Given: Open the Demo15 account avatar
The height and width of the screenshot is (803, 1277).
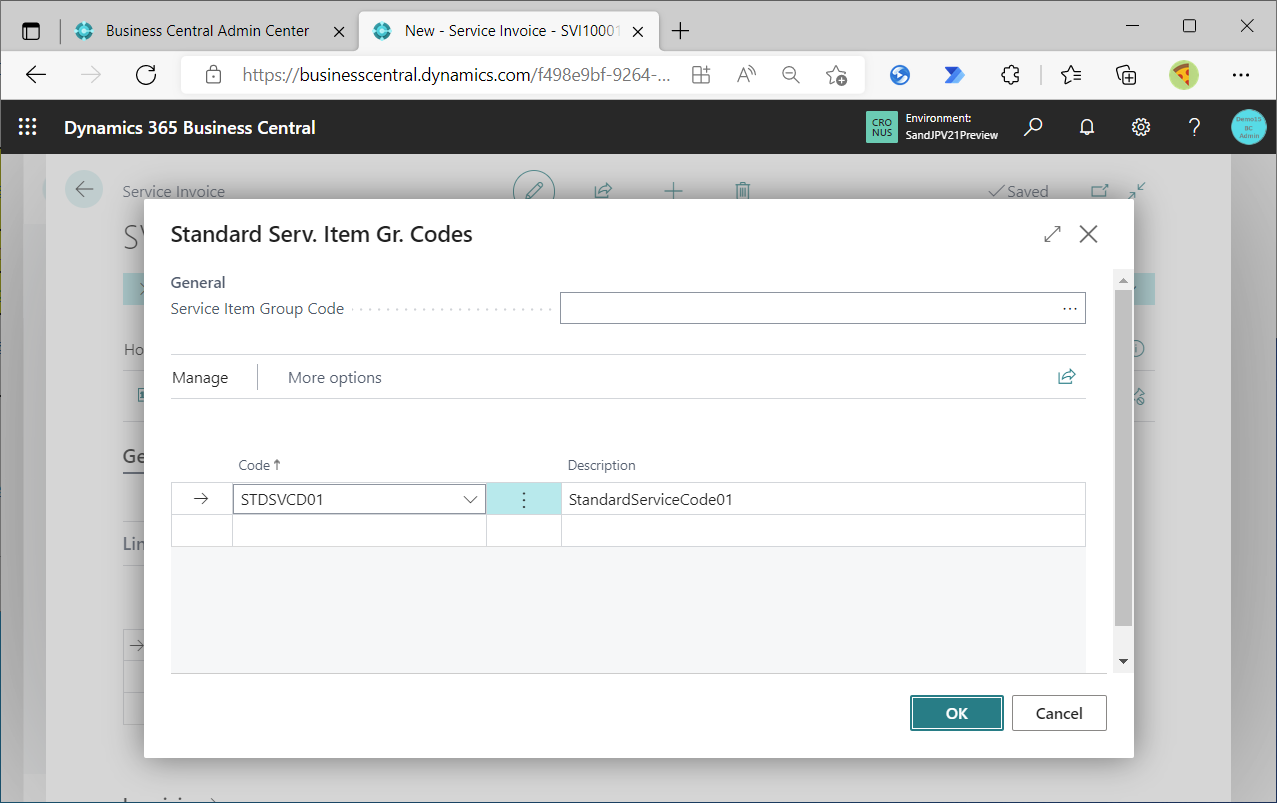Looking at the screenshot, I should click(x=1248, y=127).
